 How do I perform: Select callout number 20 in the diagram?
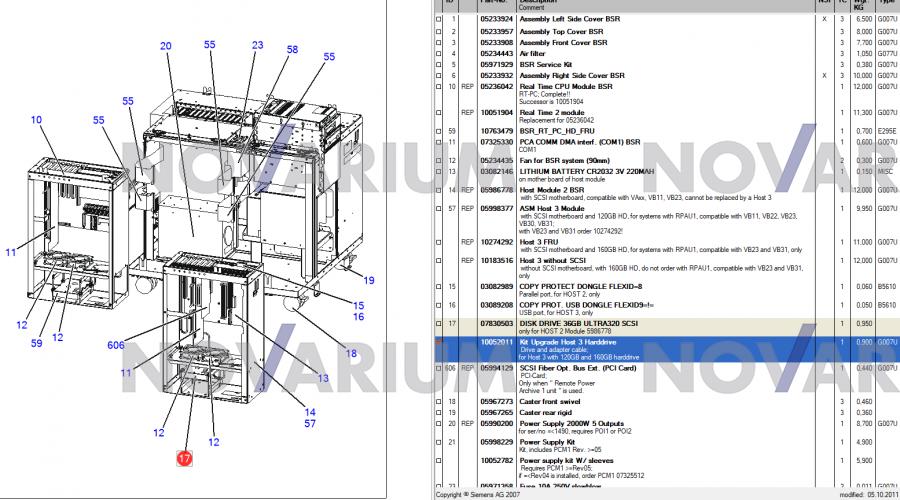[x=166, y=46]
